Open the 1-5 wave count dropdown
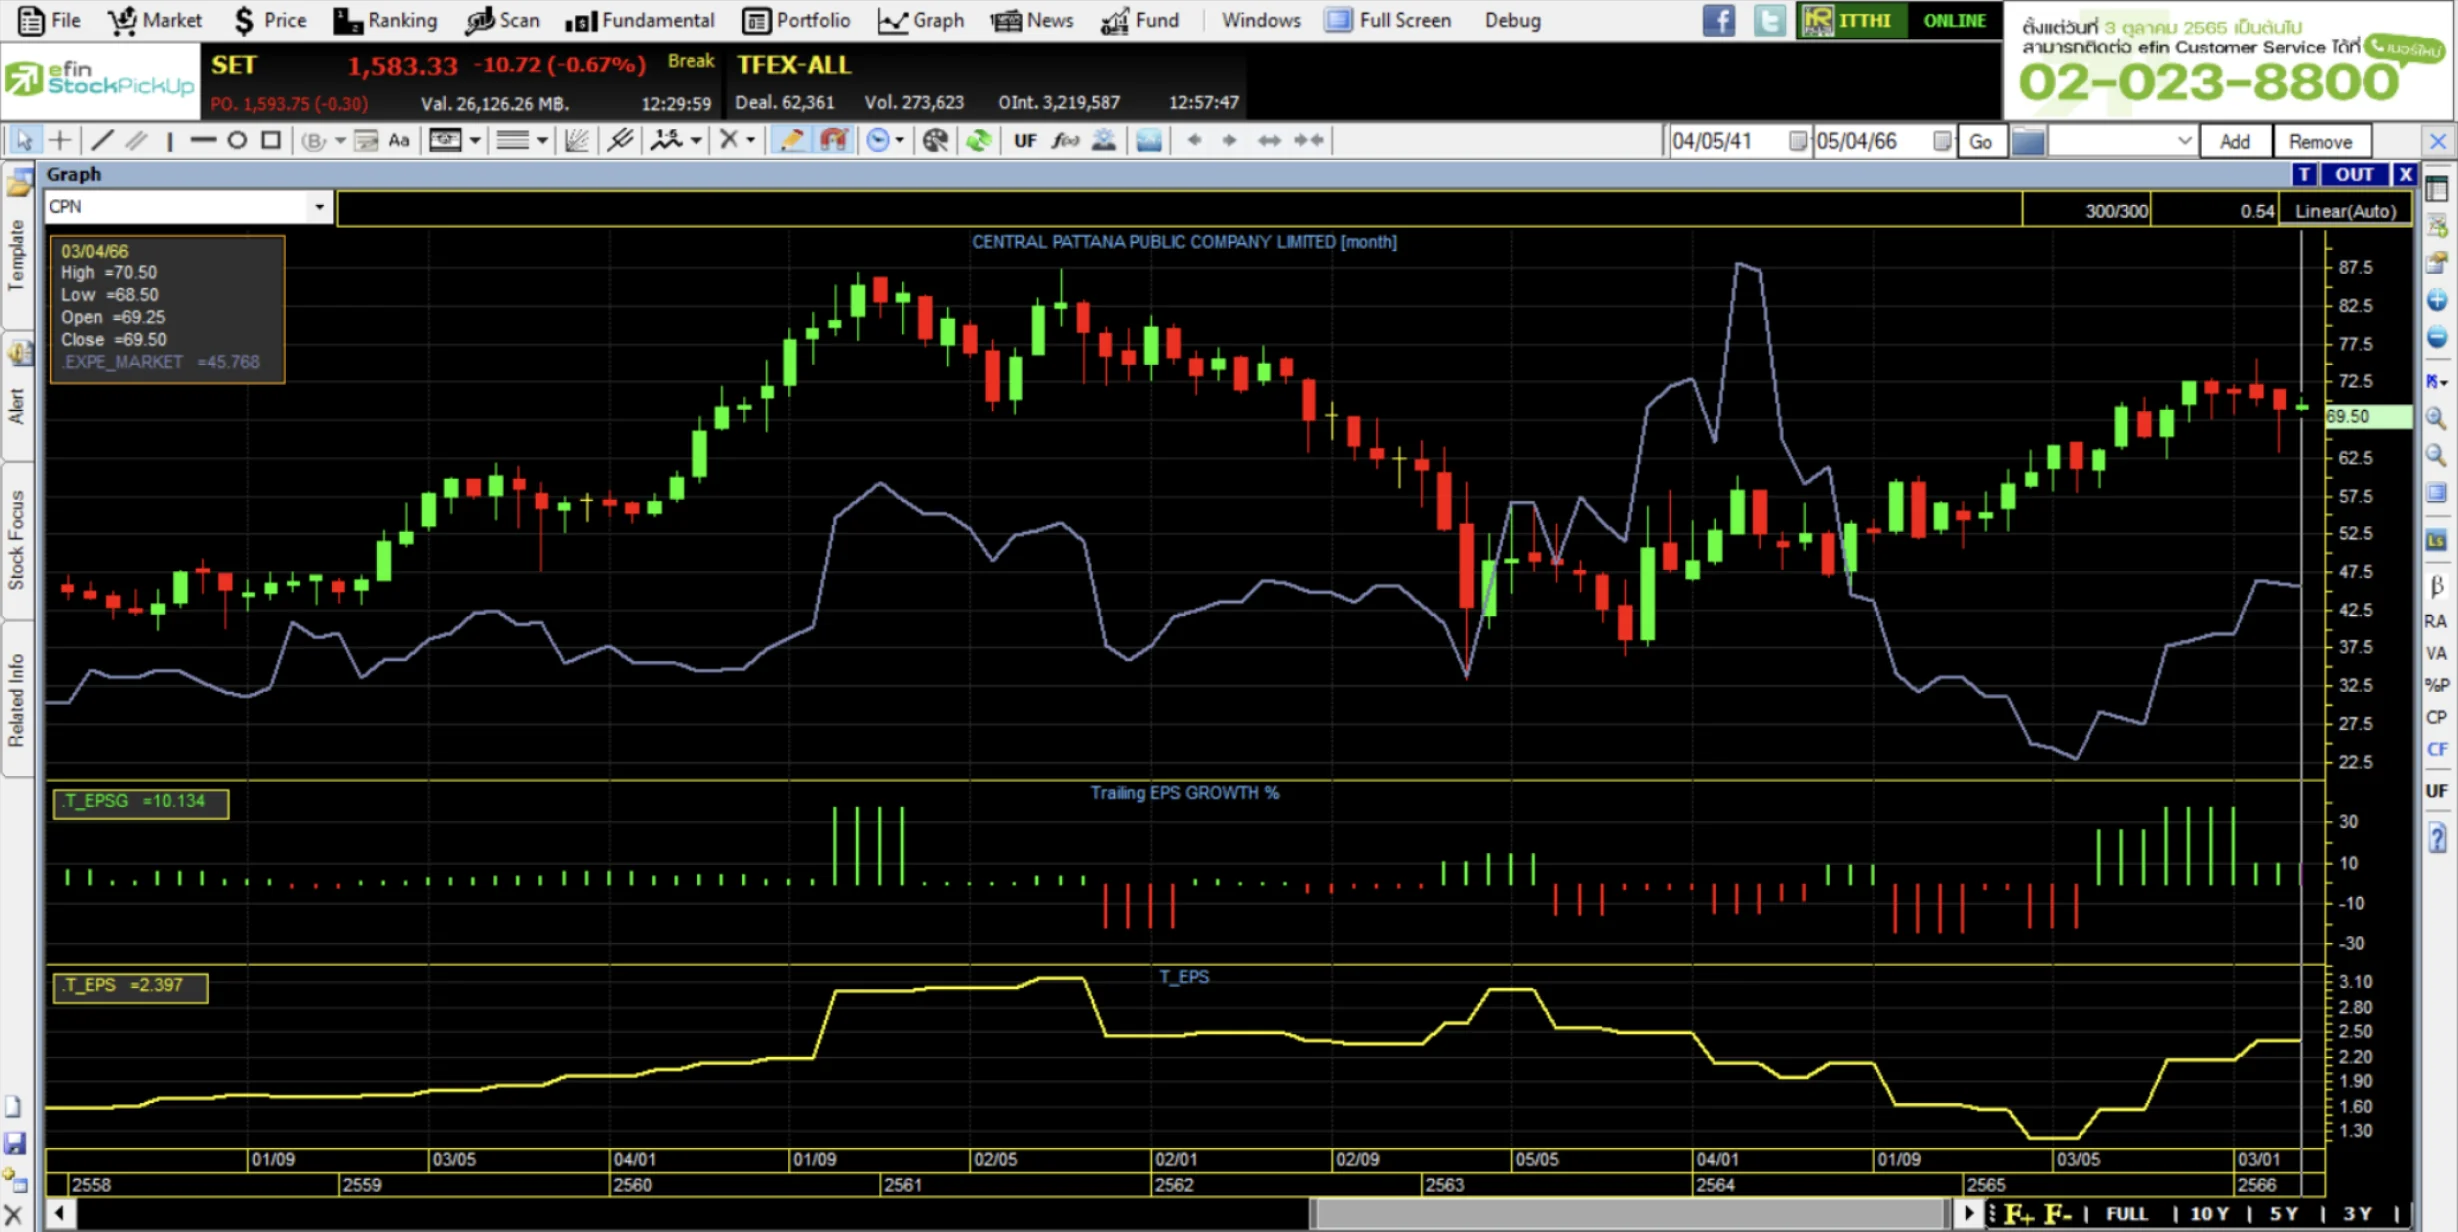This screenshot has width=2458, height=1232. pyautogui.click(x=696, y=141)
